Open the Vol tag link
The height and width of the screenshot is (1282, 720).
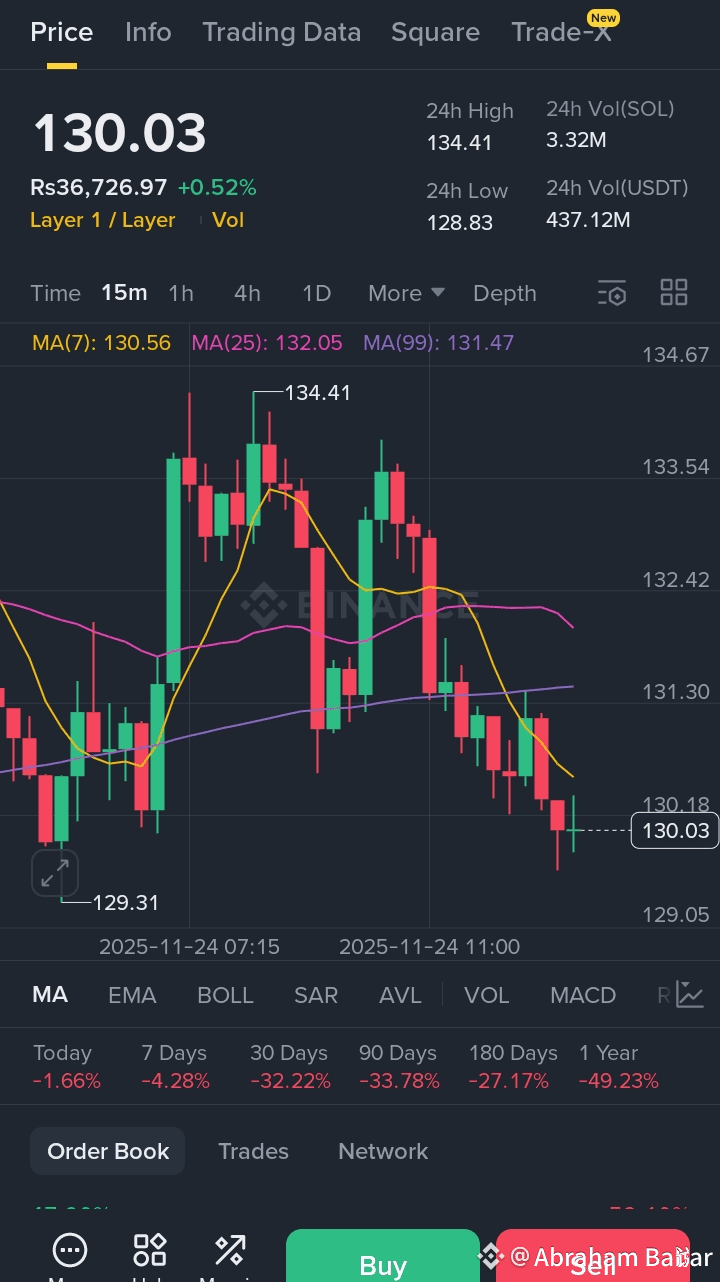tap(228, 220)
